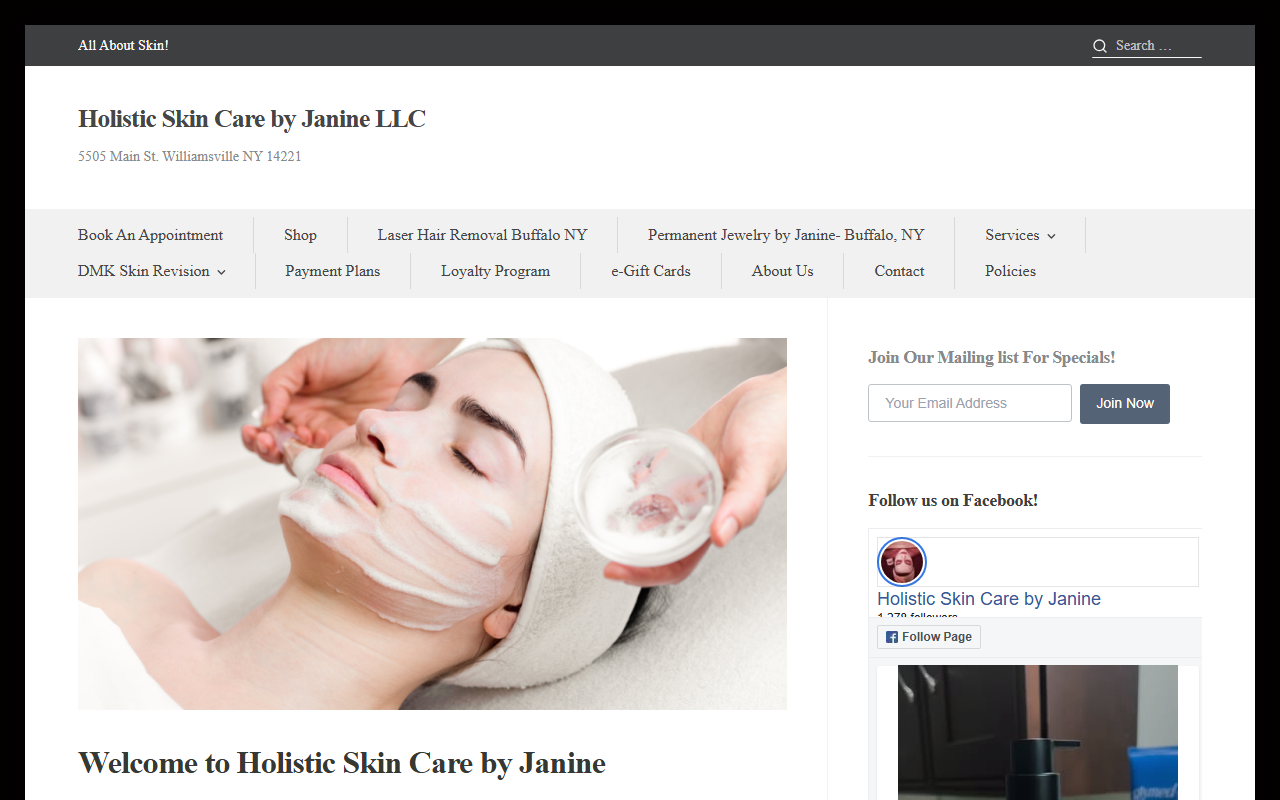
Task: Open the Facebook feed post image
Action: click(x=1038, y=732)
